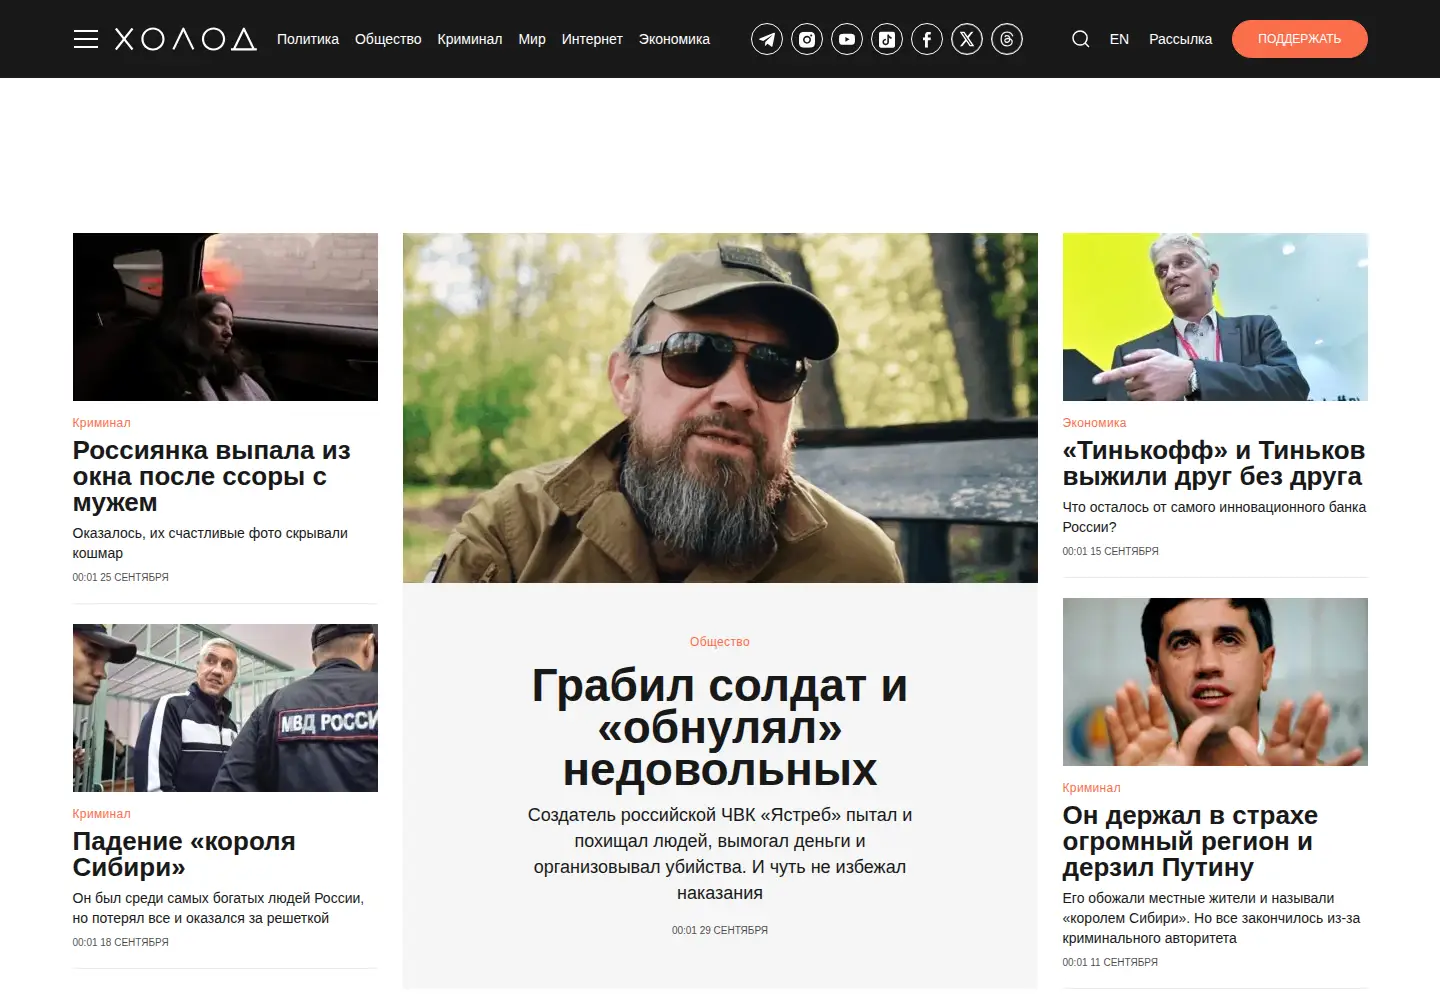Viewport: 1440px width, 1000px height.
Task: Go to the Мир section
Action: 532,39
